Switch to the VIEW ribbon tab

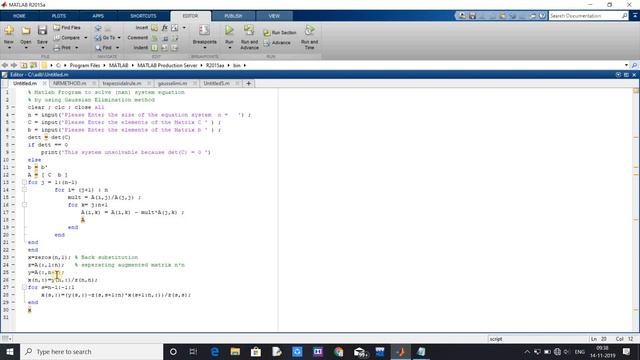[x=274, y=16]
